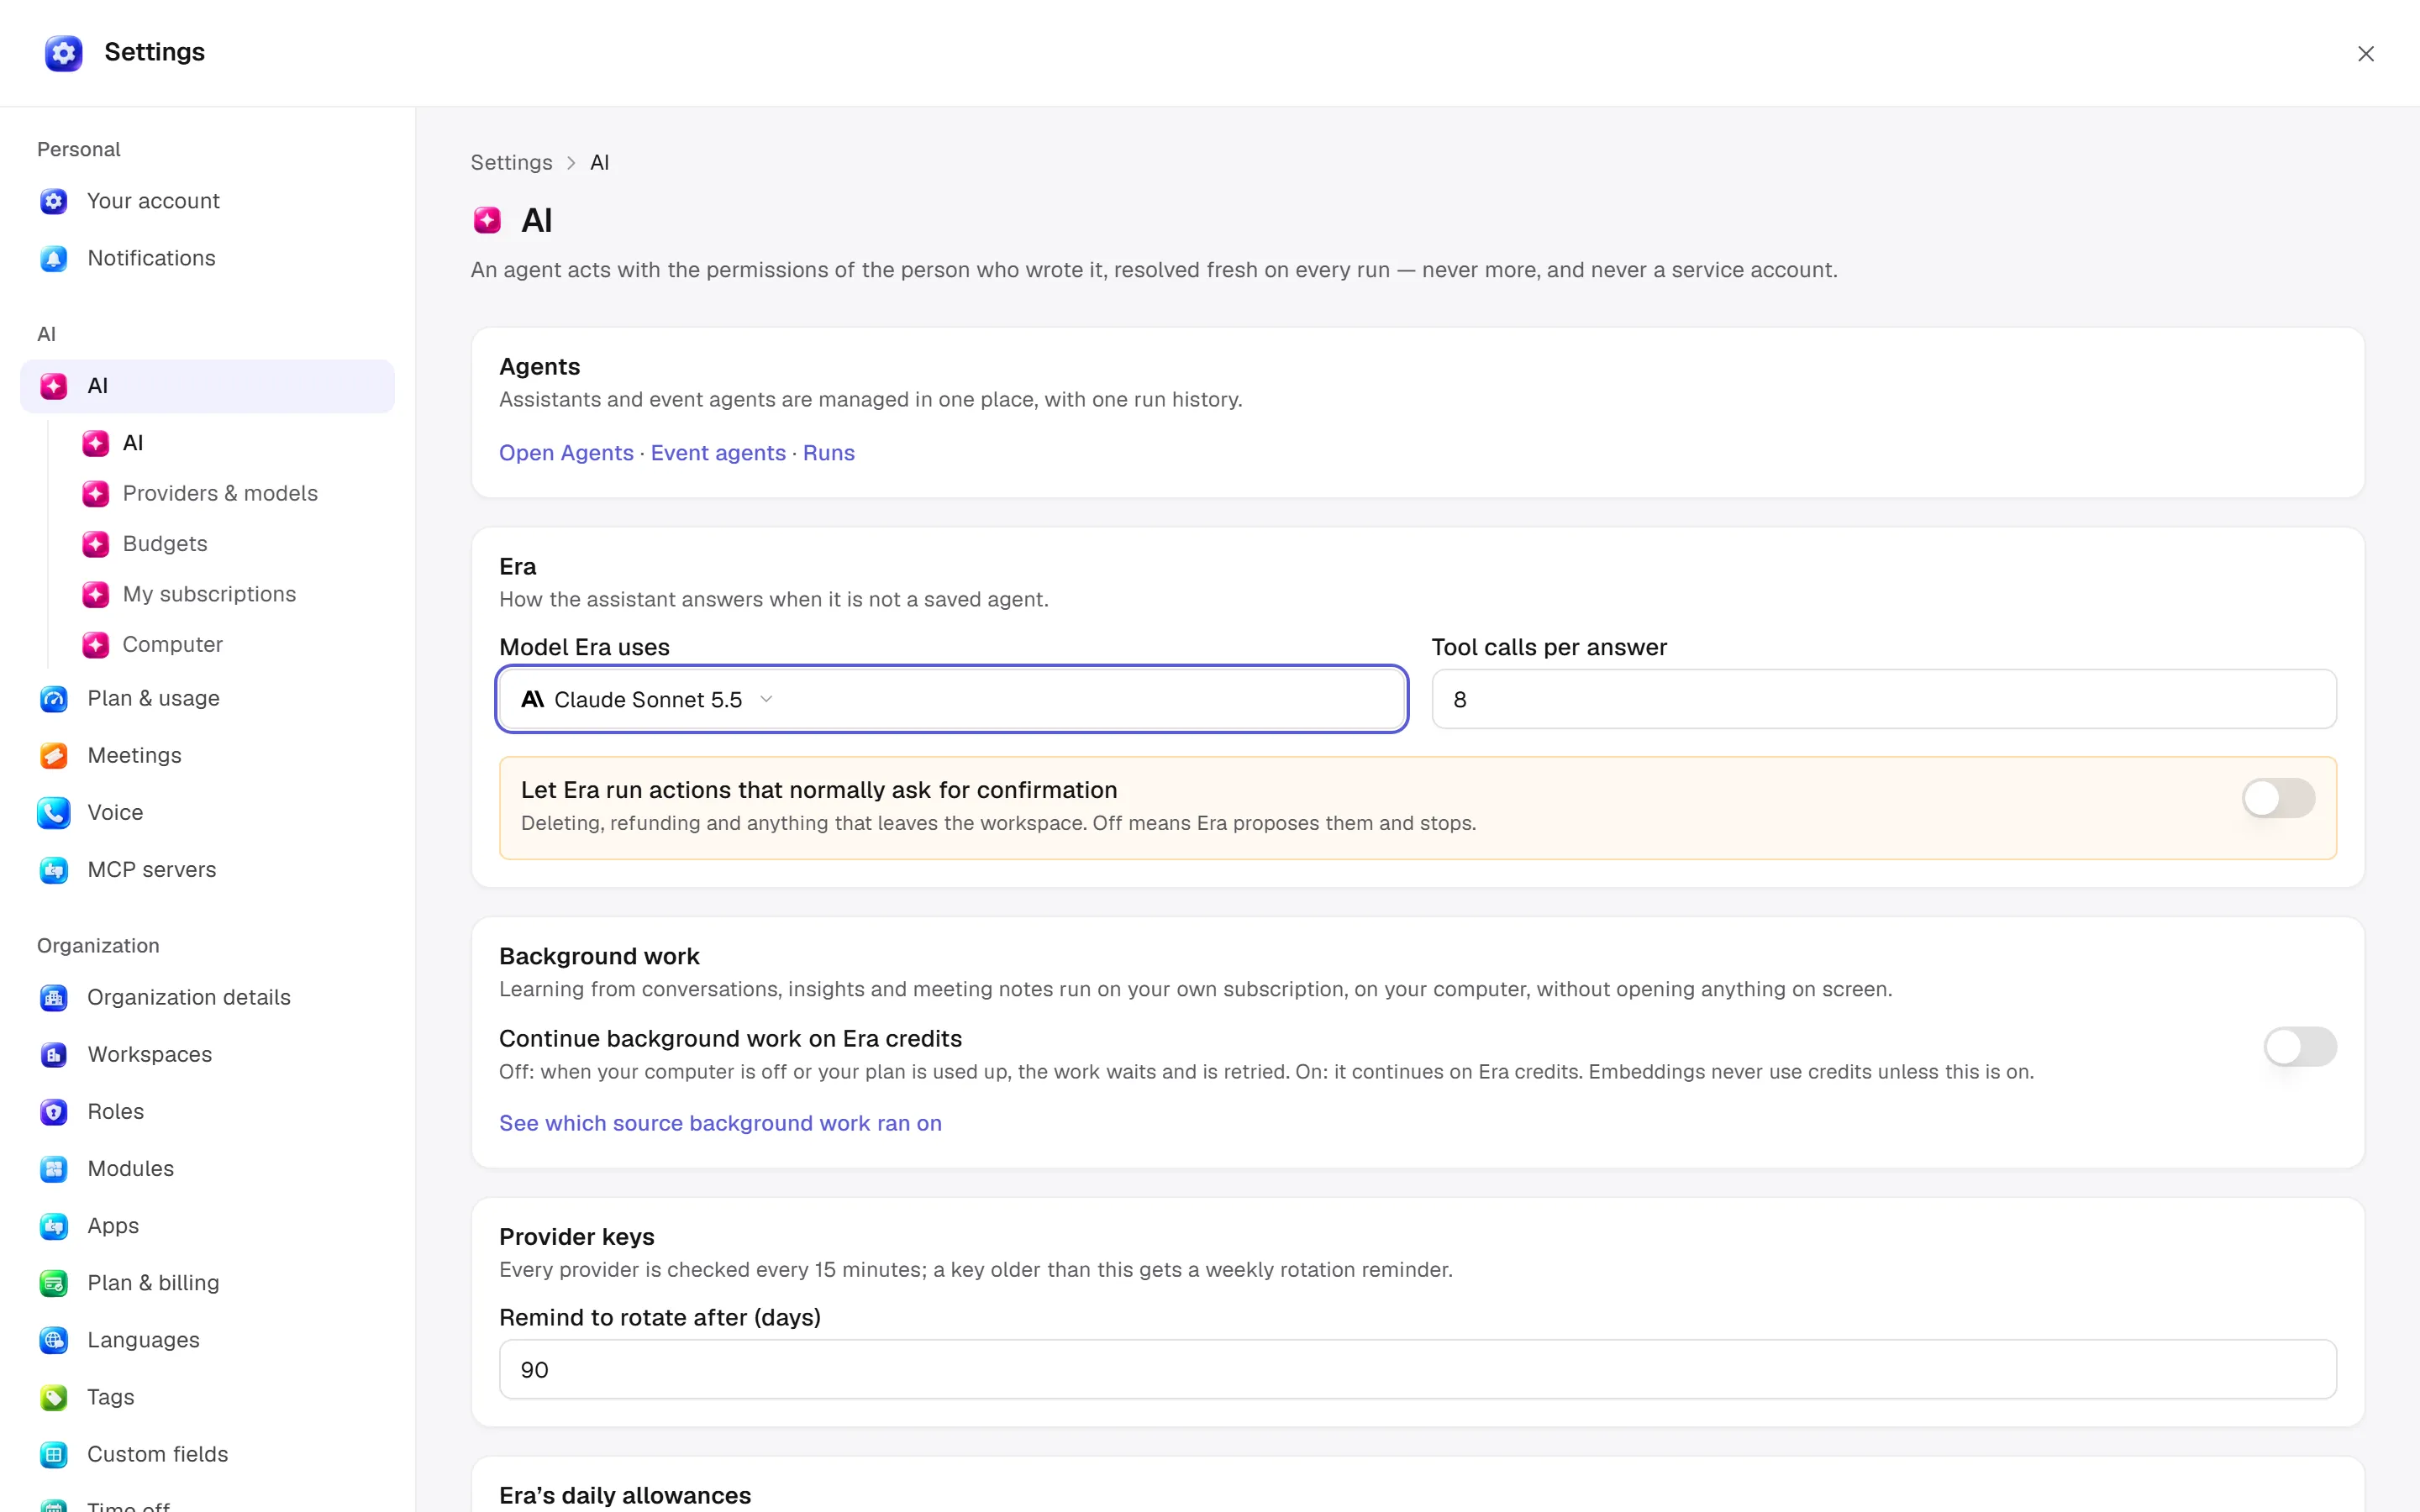The height and width of the screenshot is (1512, 2420).
Task: Click the Open Agents link
Action: (x=566, y=453)
